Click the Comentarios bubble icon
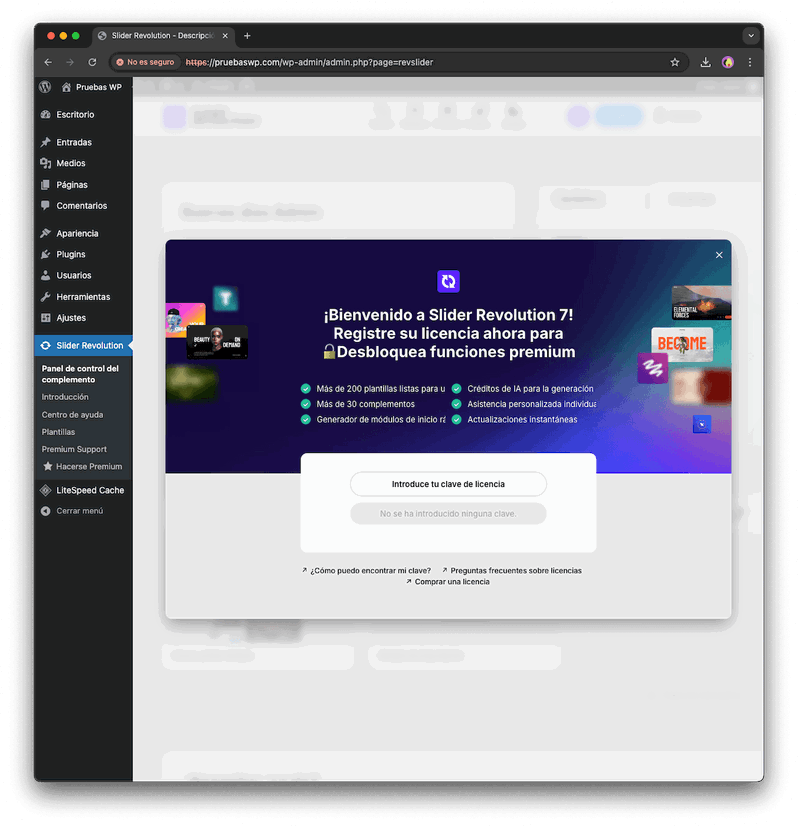This screenshot has height=827, width=798. click(x=46, y=206)
